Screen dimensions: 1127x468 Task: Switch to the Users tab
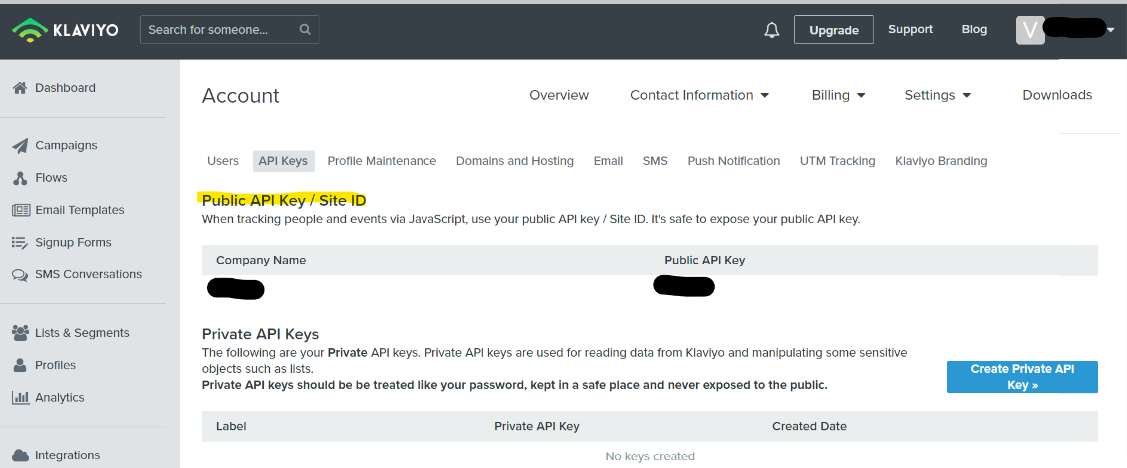(x=223, y=161)
